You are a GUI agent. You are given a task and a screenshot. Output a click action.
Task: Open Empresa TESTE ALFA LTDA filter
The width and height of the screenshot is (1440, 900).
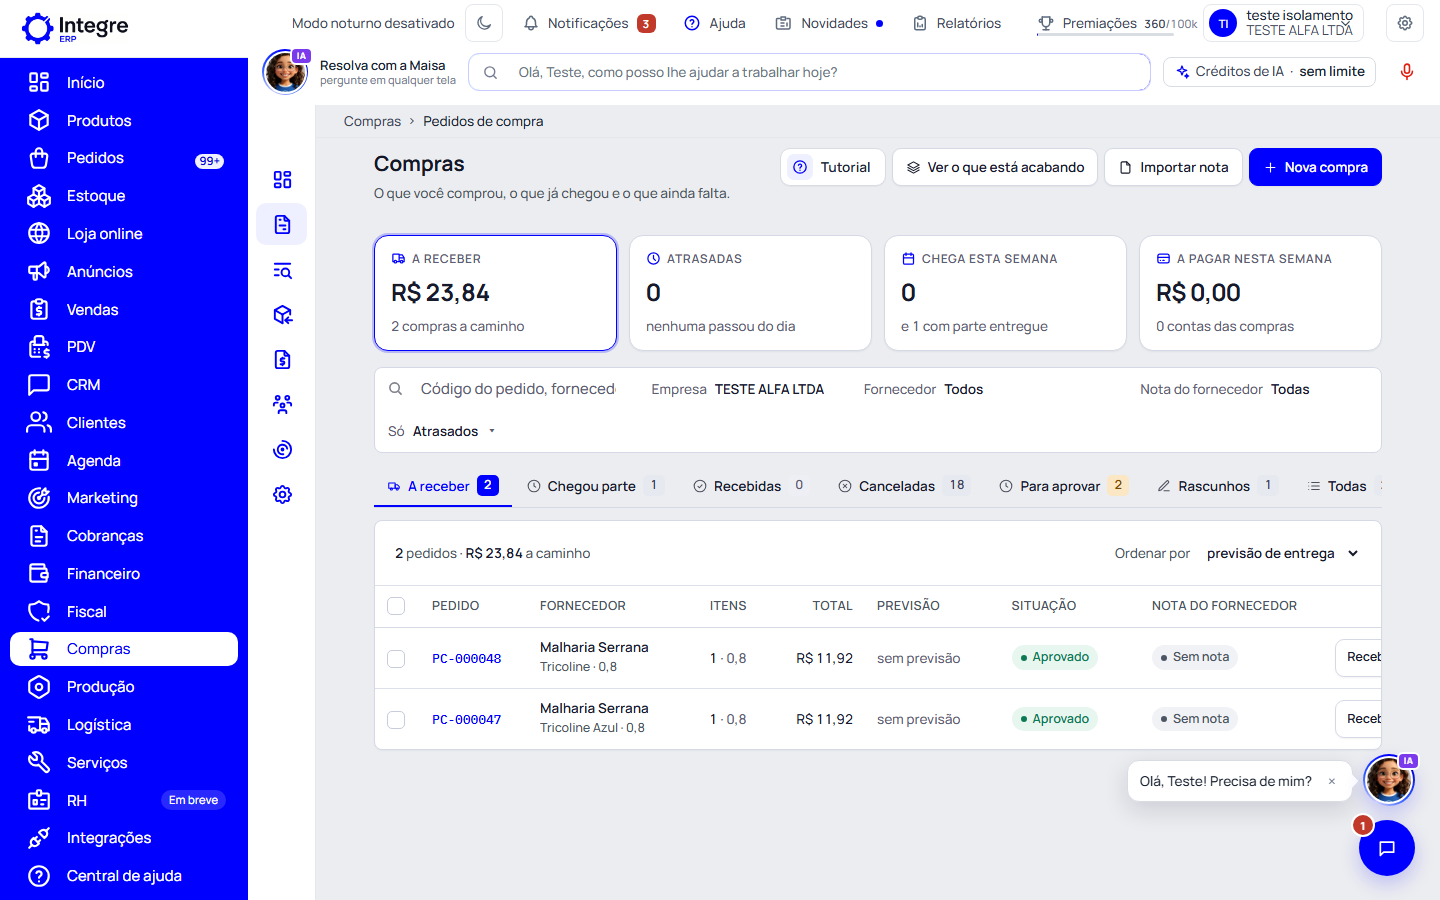click(x=738, y=389)
